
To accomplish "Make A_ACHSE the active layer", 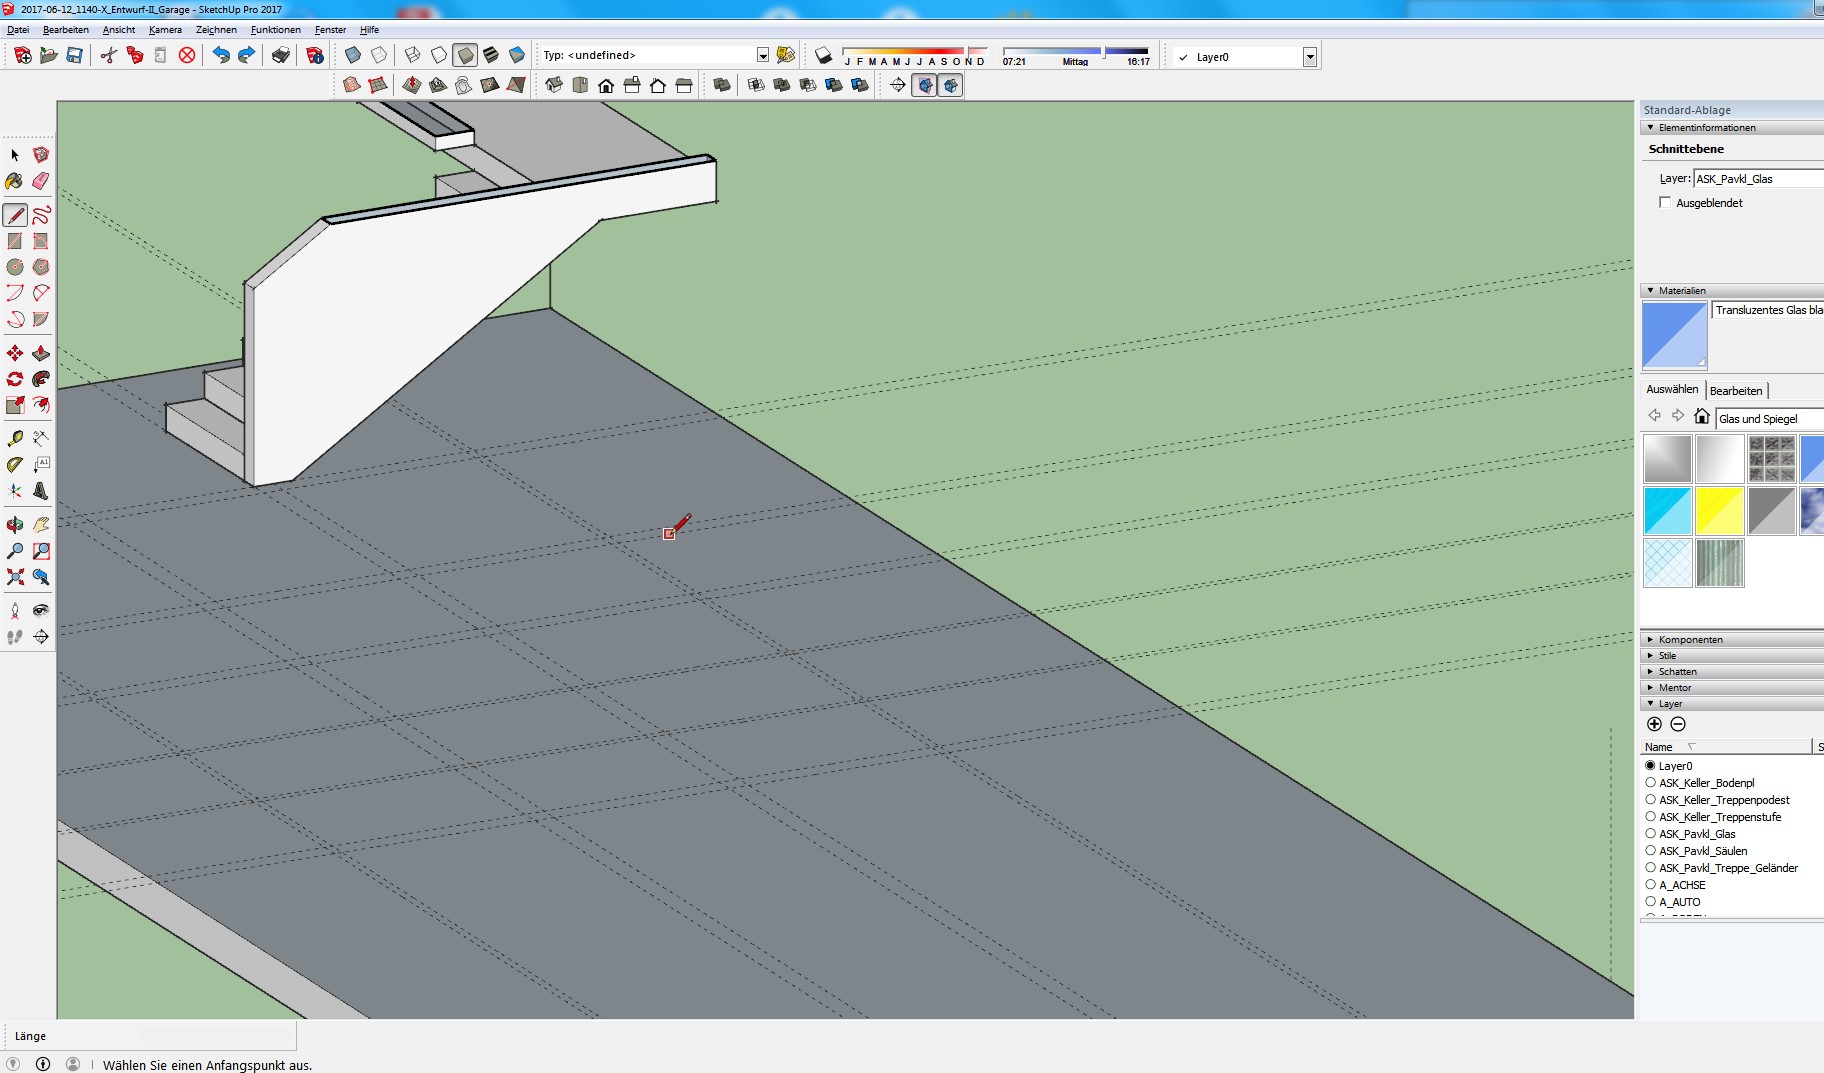I will [1650, 885].
